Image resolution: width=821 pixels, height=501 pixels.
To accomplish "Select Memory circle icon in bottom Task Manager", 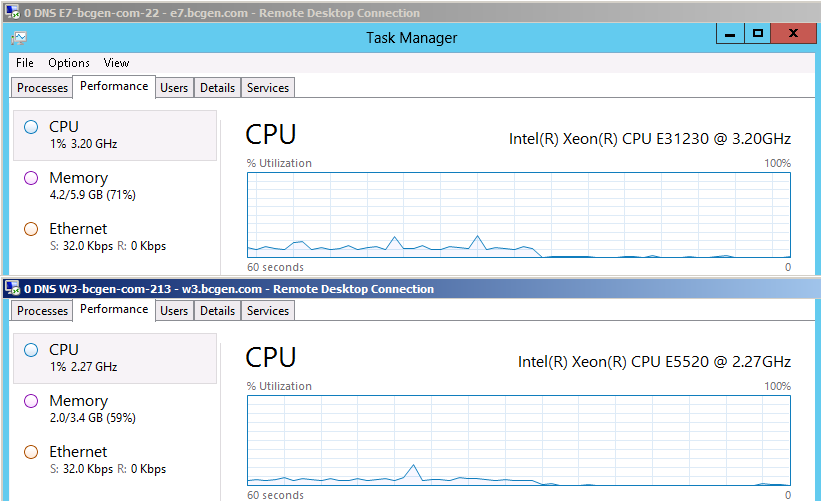I will (x=31, y=401).
